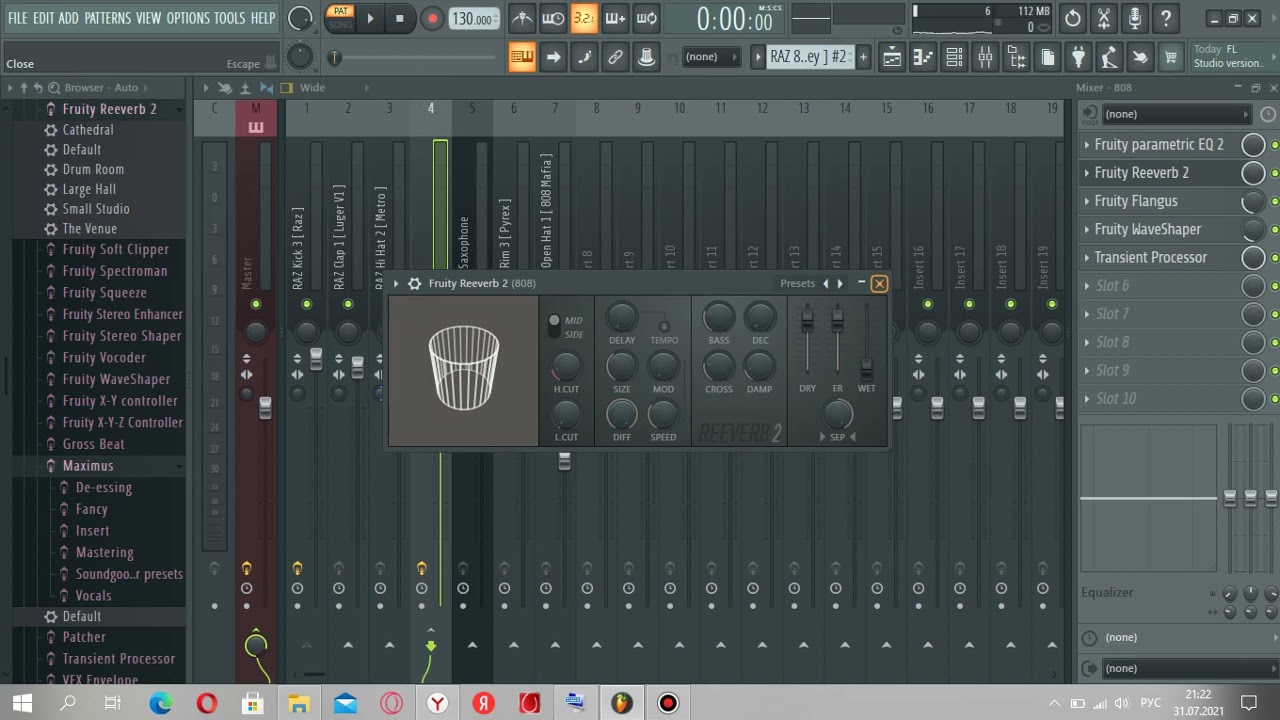The width and height of the screenshot is (1280, 720).
Task: Open the Transient Processor slot menu arrow
Action: click(x=1087, y=257)
